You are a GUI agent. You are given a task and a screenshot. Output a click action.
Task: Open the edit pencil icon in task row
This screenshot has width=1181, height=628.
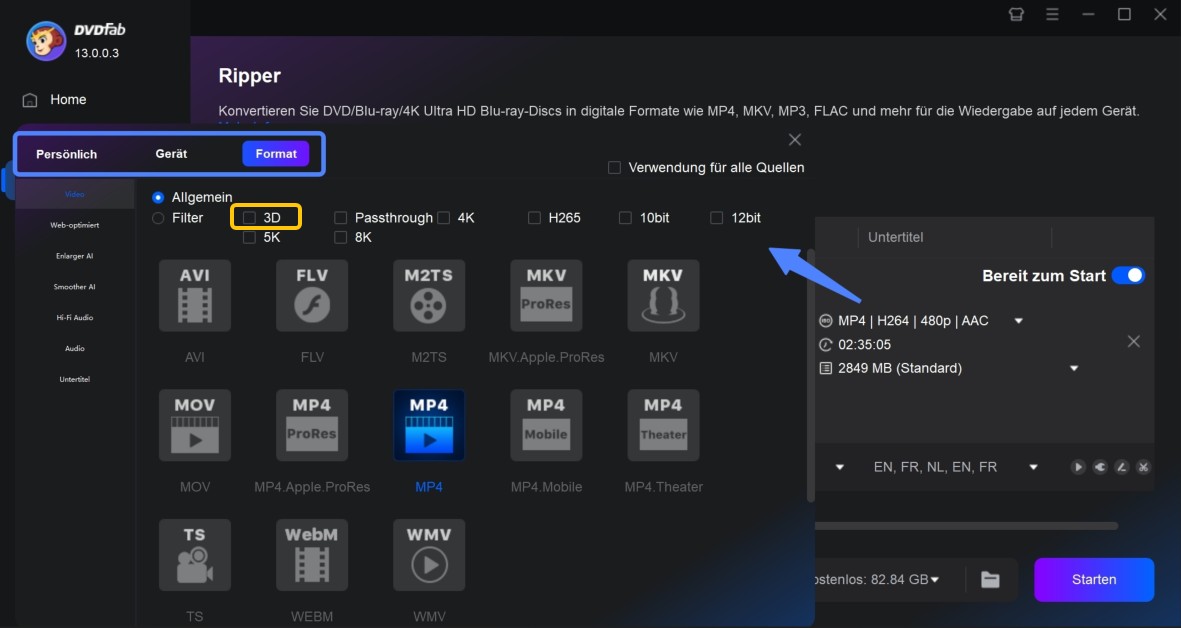[1121, 467]
